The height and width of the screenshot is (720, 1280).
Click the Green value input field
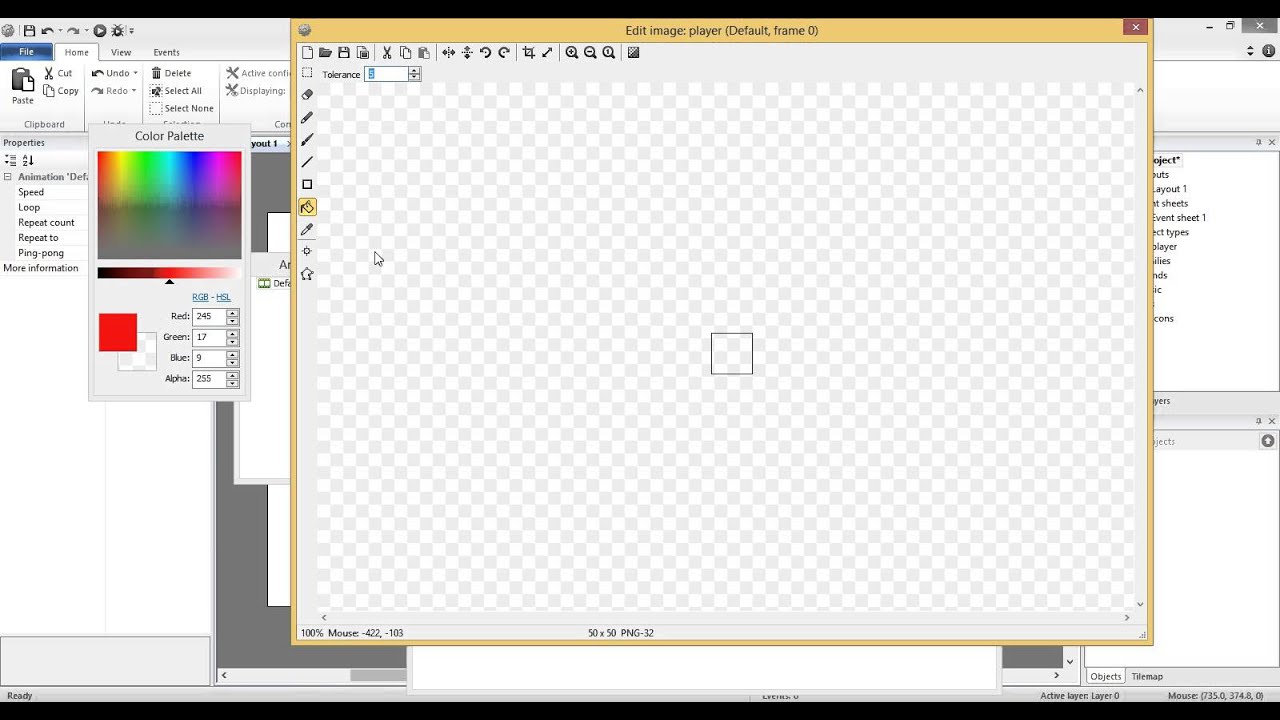[209, 337]
